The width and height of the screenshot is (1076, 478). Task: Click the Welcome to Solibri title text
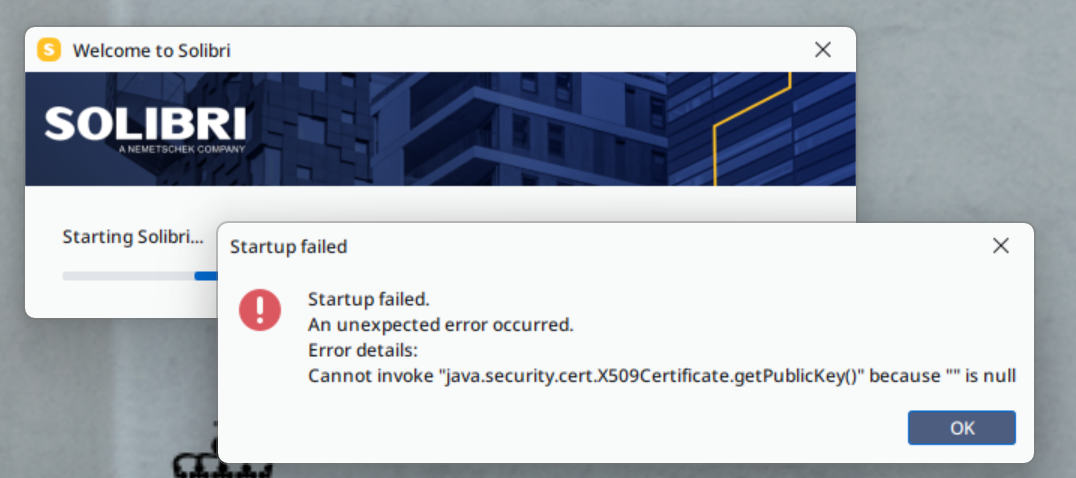(152, 51)
